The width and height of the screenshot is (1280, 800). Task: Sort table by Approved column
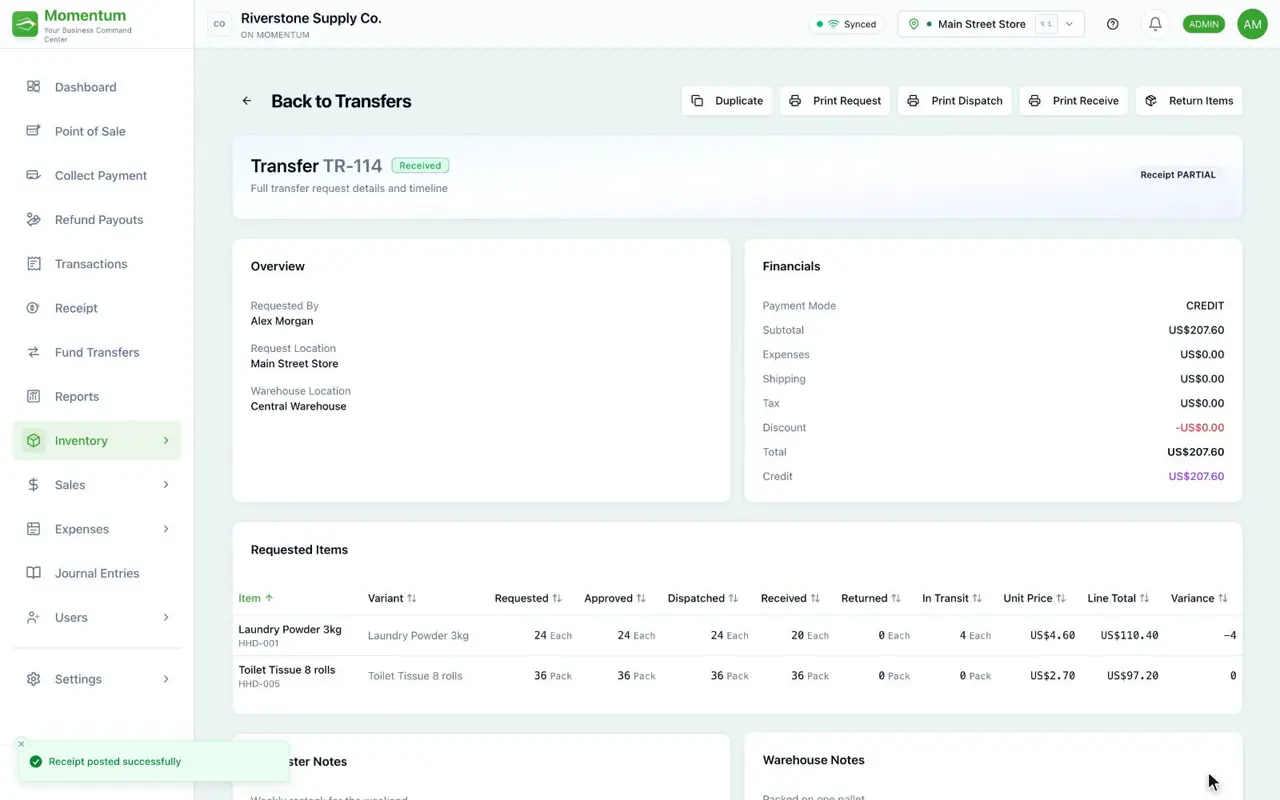pyautogui.click(x=615, y=598)
